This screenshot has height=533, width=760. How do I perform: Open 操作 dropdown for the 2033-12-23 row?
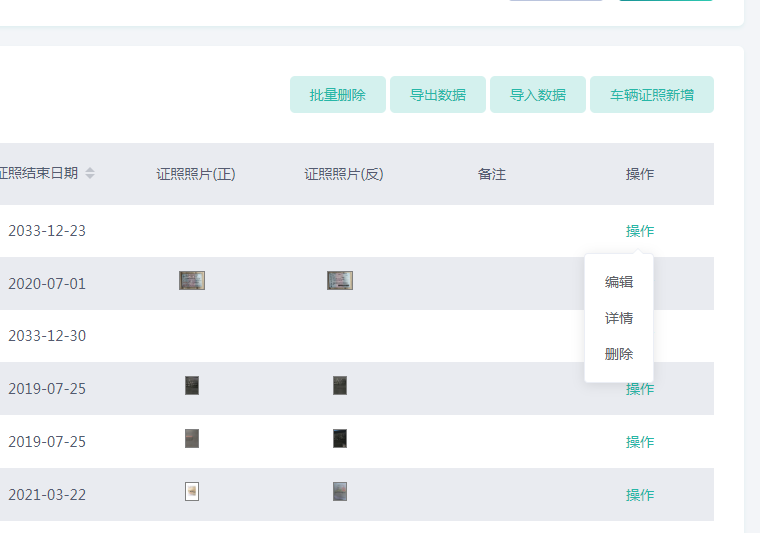coord(640,231)
